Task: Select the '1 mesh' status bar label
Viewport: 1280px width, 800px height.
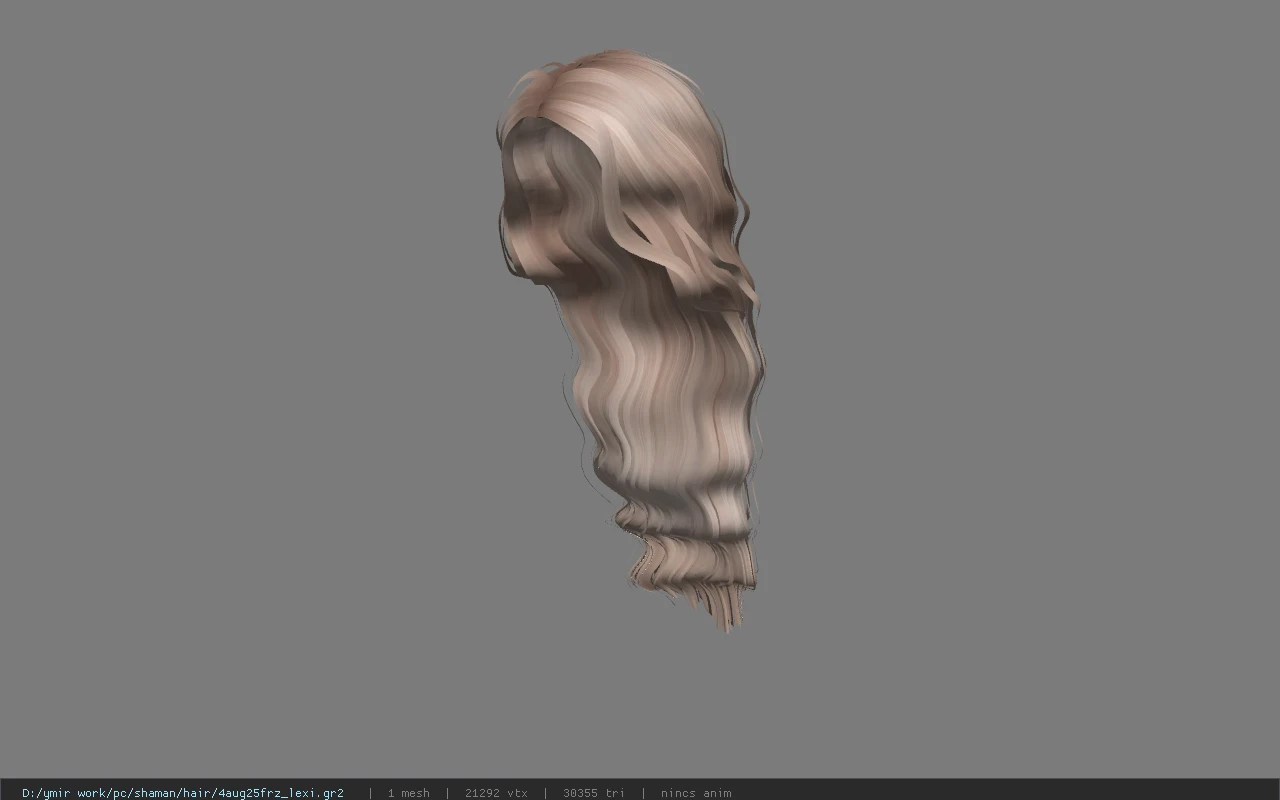Action: tap(409, 793)
